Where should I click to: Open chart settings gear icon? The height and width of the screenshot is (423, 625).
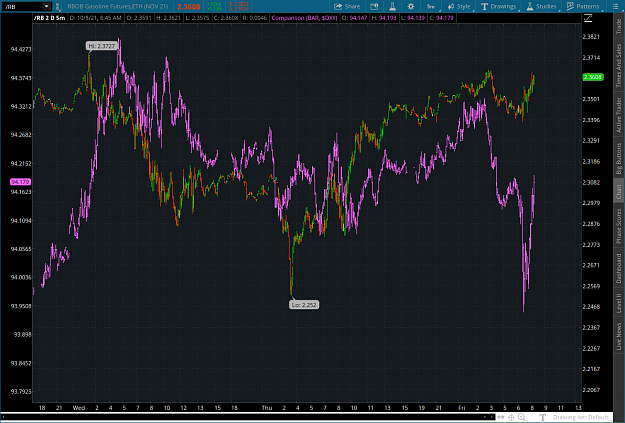411,6
